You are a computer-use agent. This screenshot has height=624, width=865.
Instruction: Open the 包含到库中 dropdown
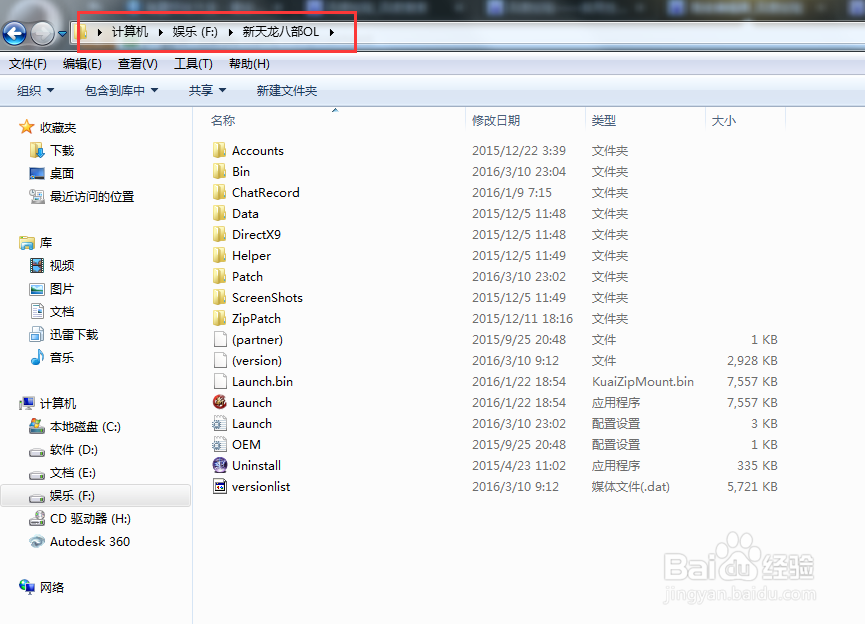pyautogui.click(x=121, y=90)
